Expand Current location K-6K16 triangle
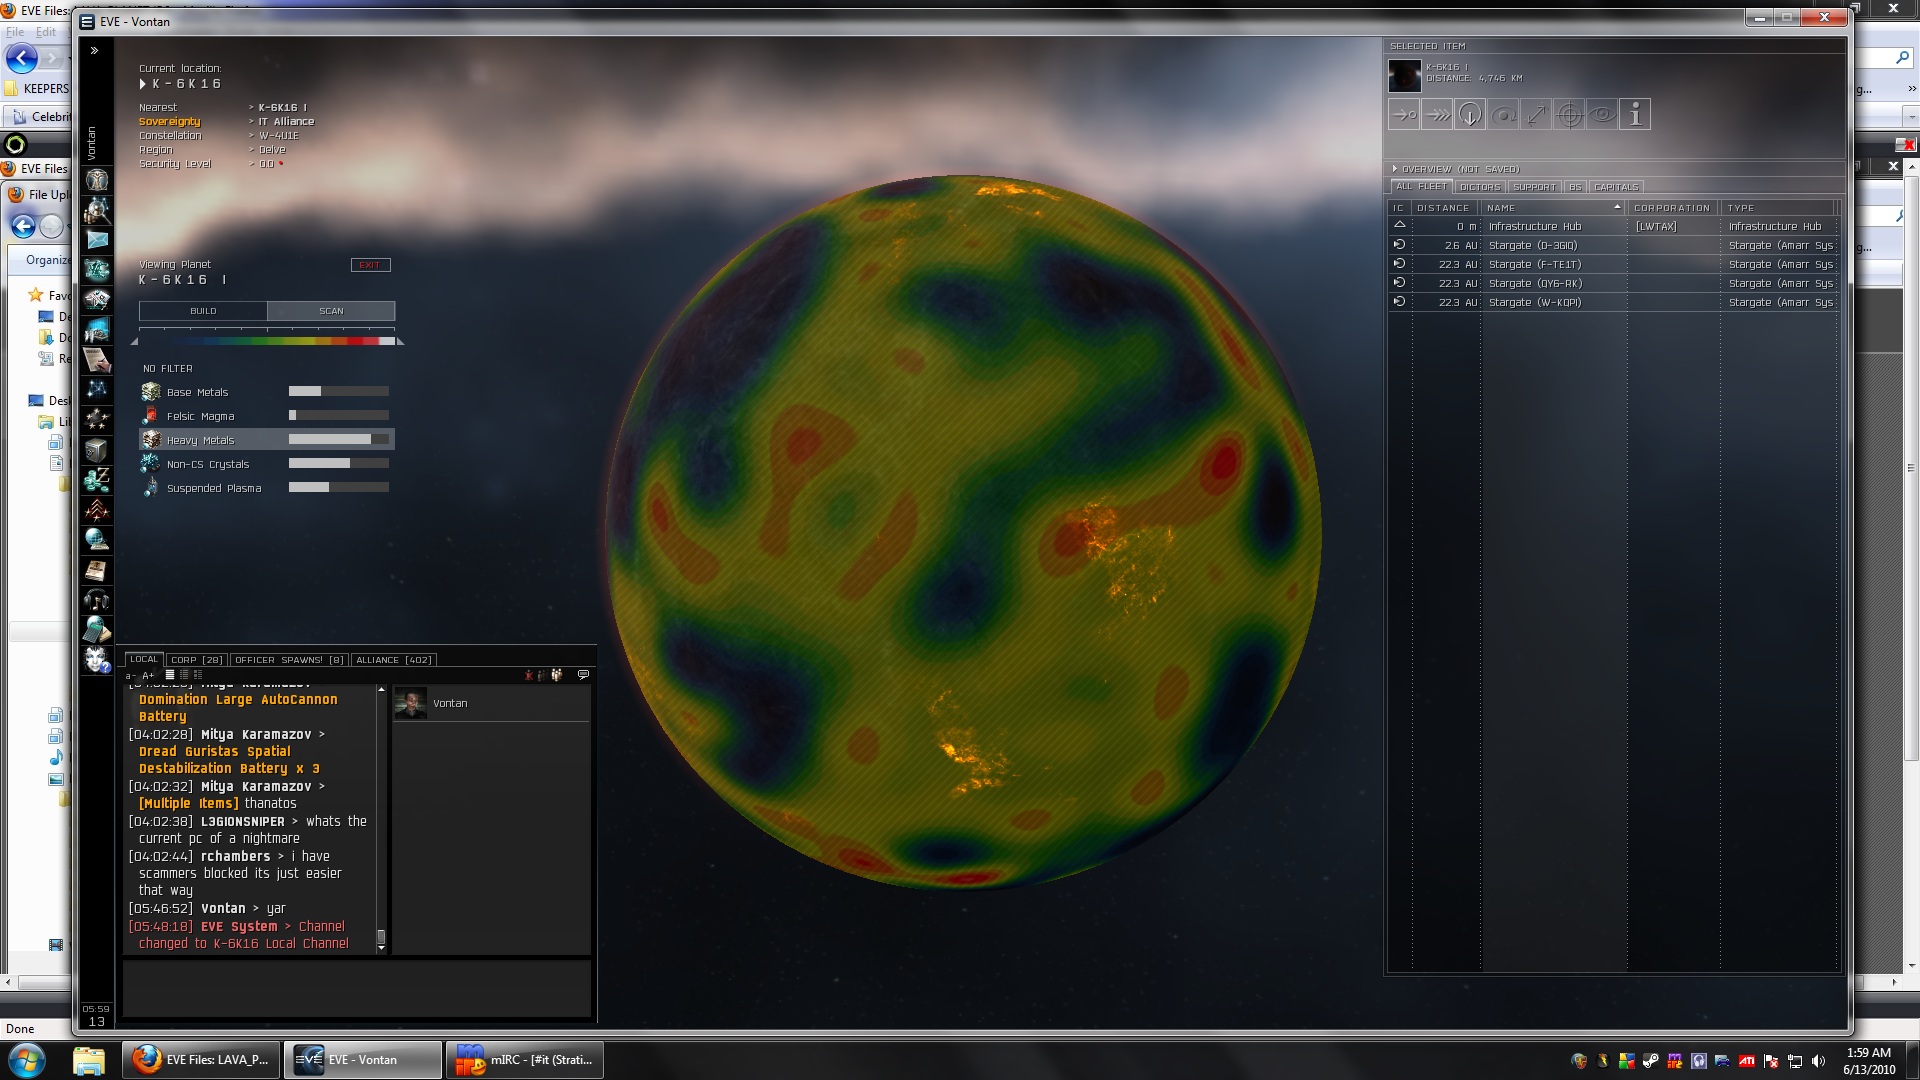1920x1080 pixels. click(143, 84)
